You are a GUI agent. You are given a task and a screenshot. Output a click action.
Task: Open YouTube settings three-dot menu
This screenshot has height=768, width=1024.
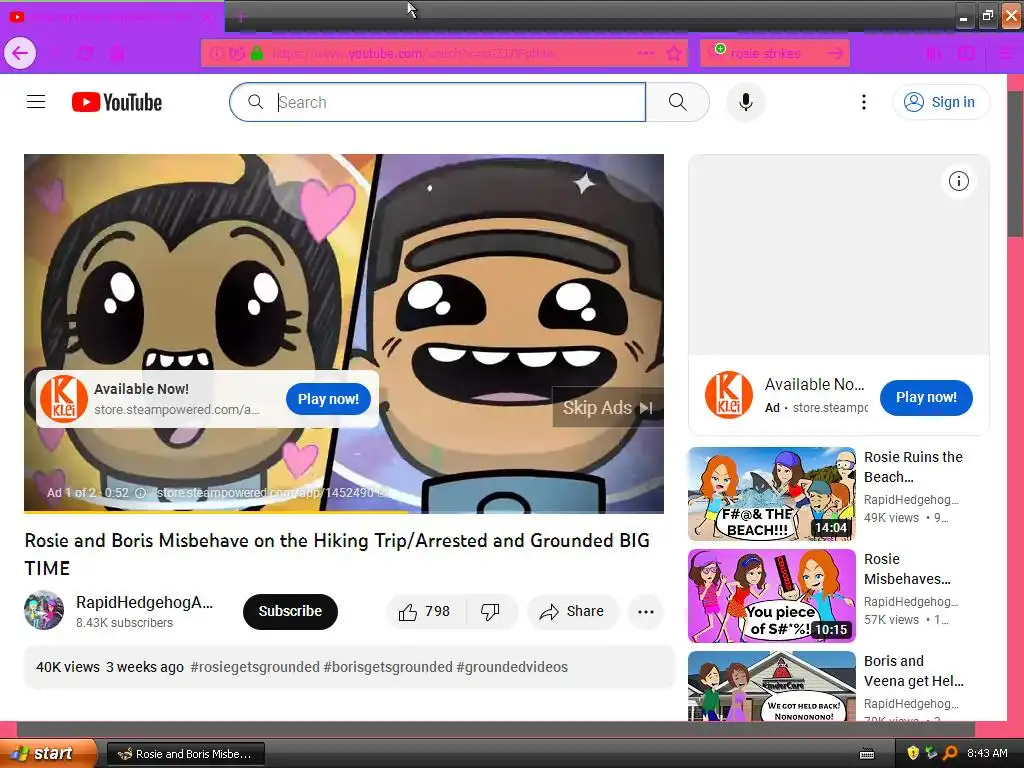point(863,102)
